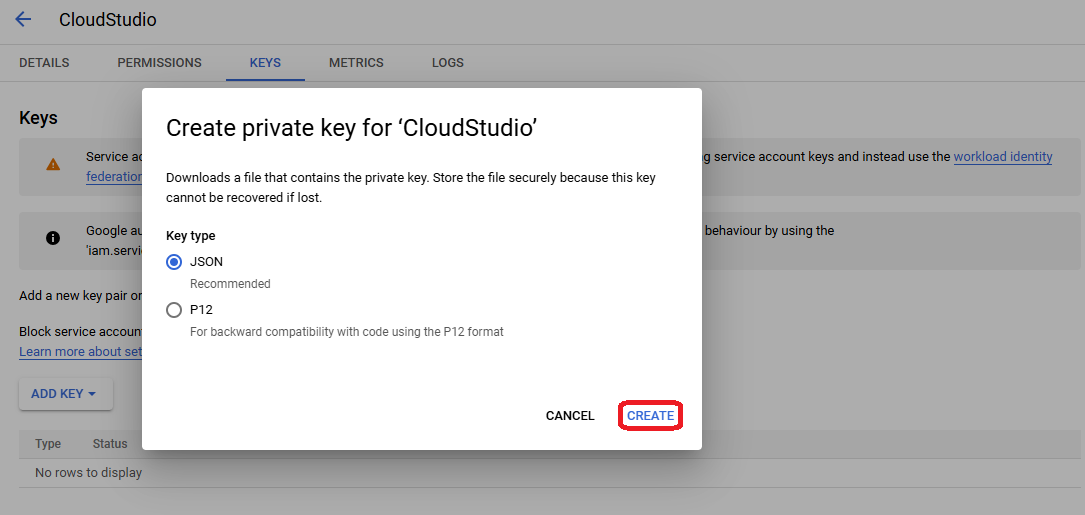Follow the workload identity link
1085x515 pixels.
[1002, 157]
